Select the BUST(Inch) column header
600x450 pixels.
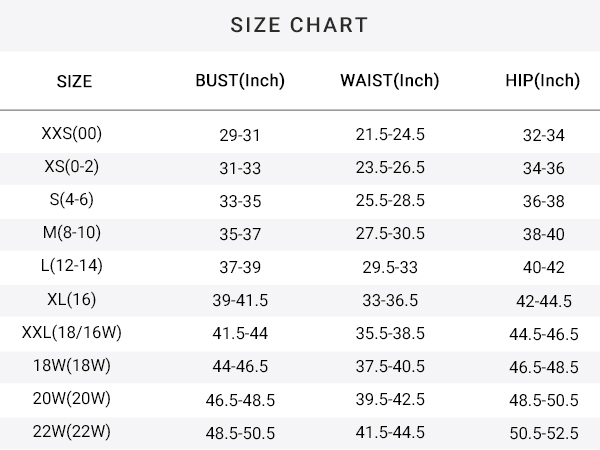240,81
